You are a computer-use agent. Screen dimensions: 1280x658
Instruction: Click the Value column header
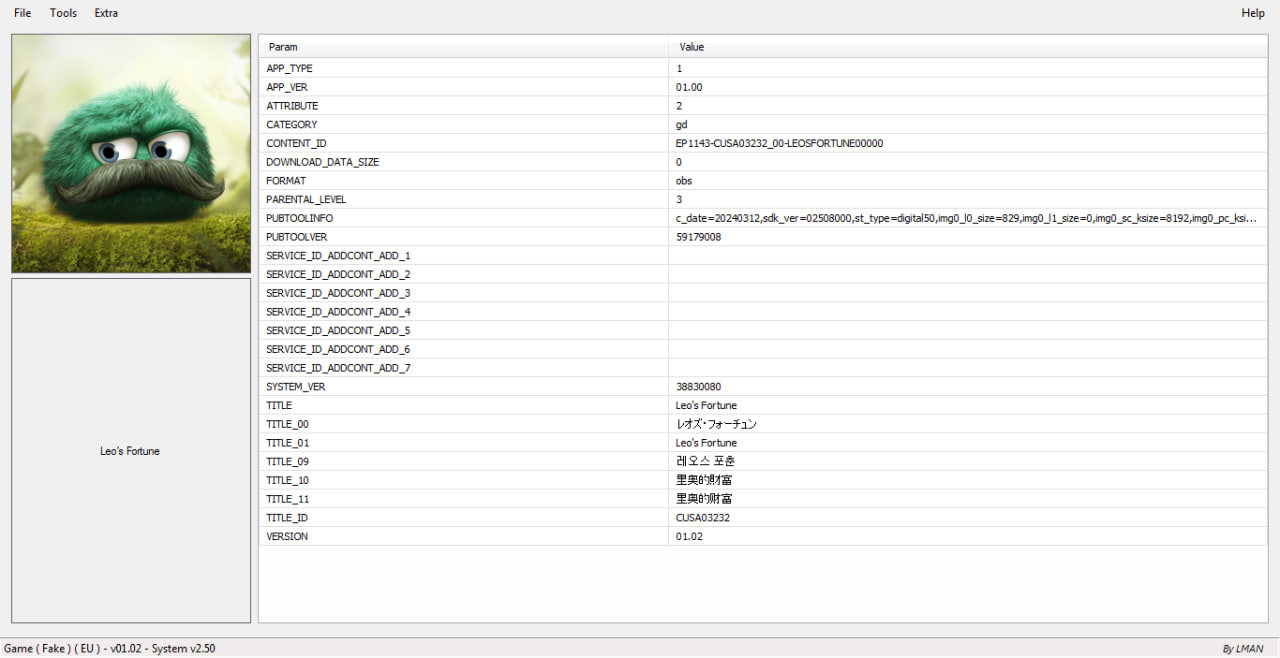(968, 47)
